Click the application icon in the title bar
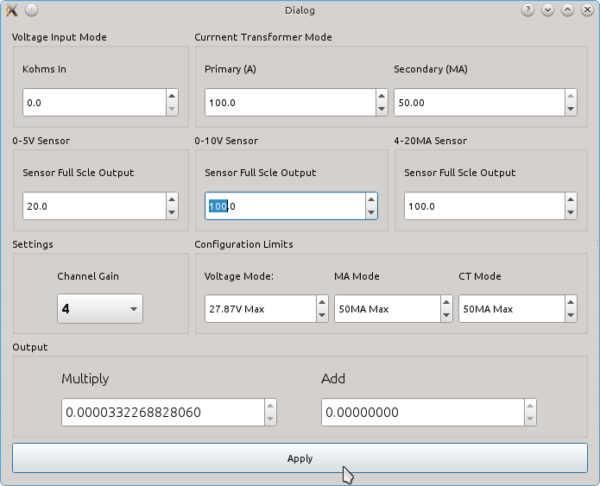The height and width of the screenshot is (486, 600). coord(12,10)
